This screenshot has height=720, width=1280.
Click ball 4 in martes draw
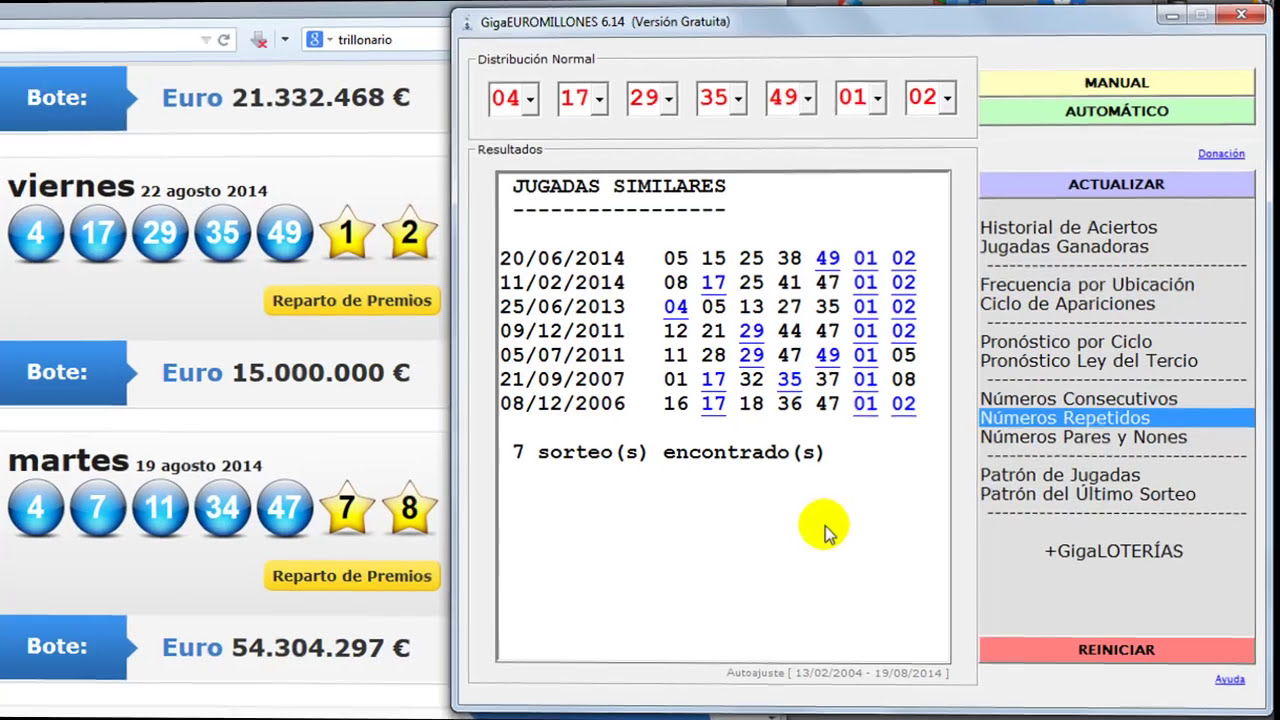point(36,508)
